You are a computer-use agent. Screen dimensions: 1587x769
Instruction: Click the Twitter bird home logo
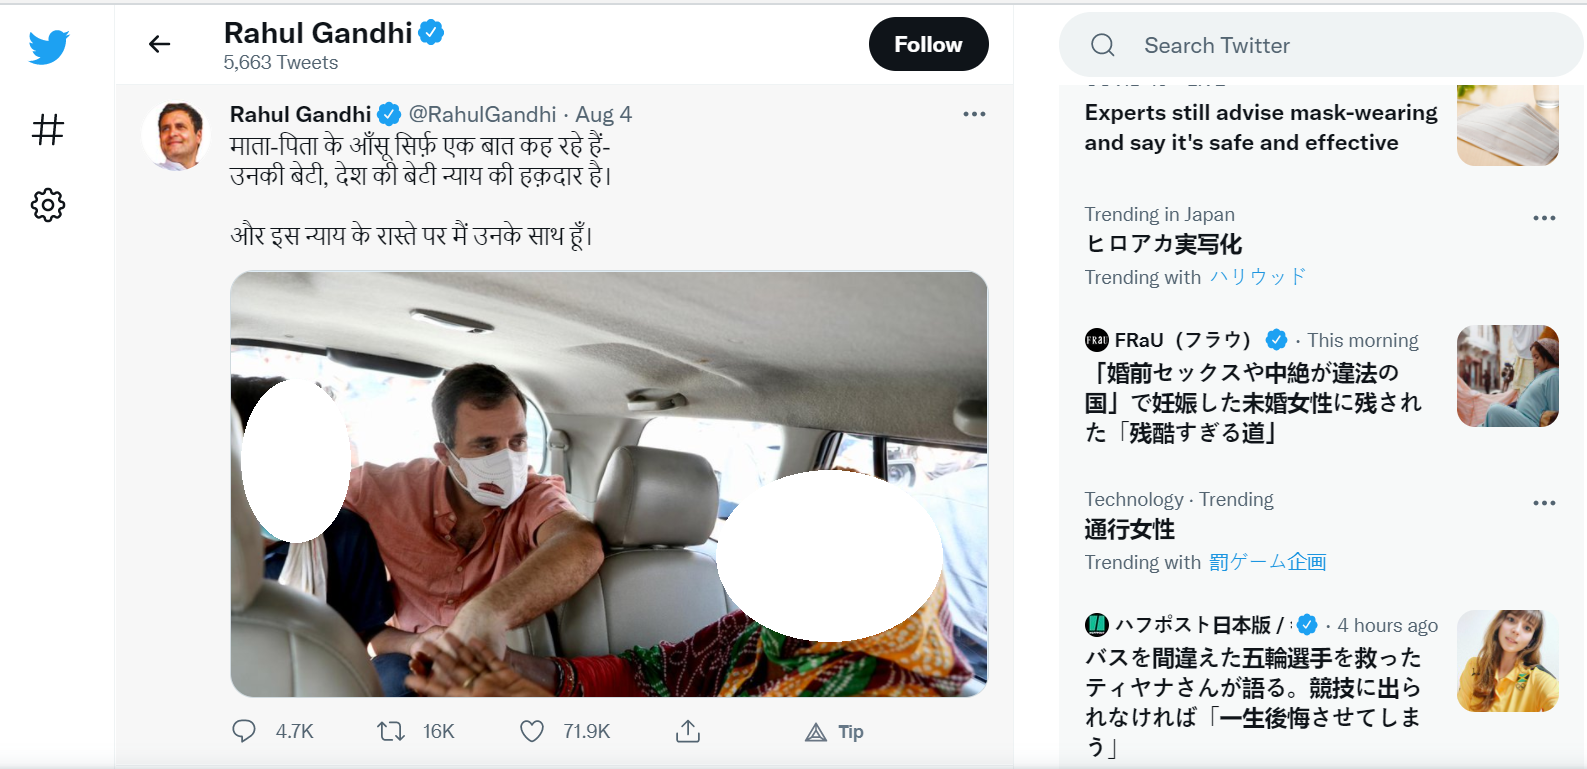click(x=48, y=47)
